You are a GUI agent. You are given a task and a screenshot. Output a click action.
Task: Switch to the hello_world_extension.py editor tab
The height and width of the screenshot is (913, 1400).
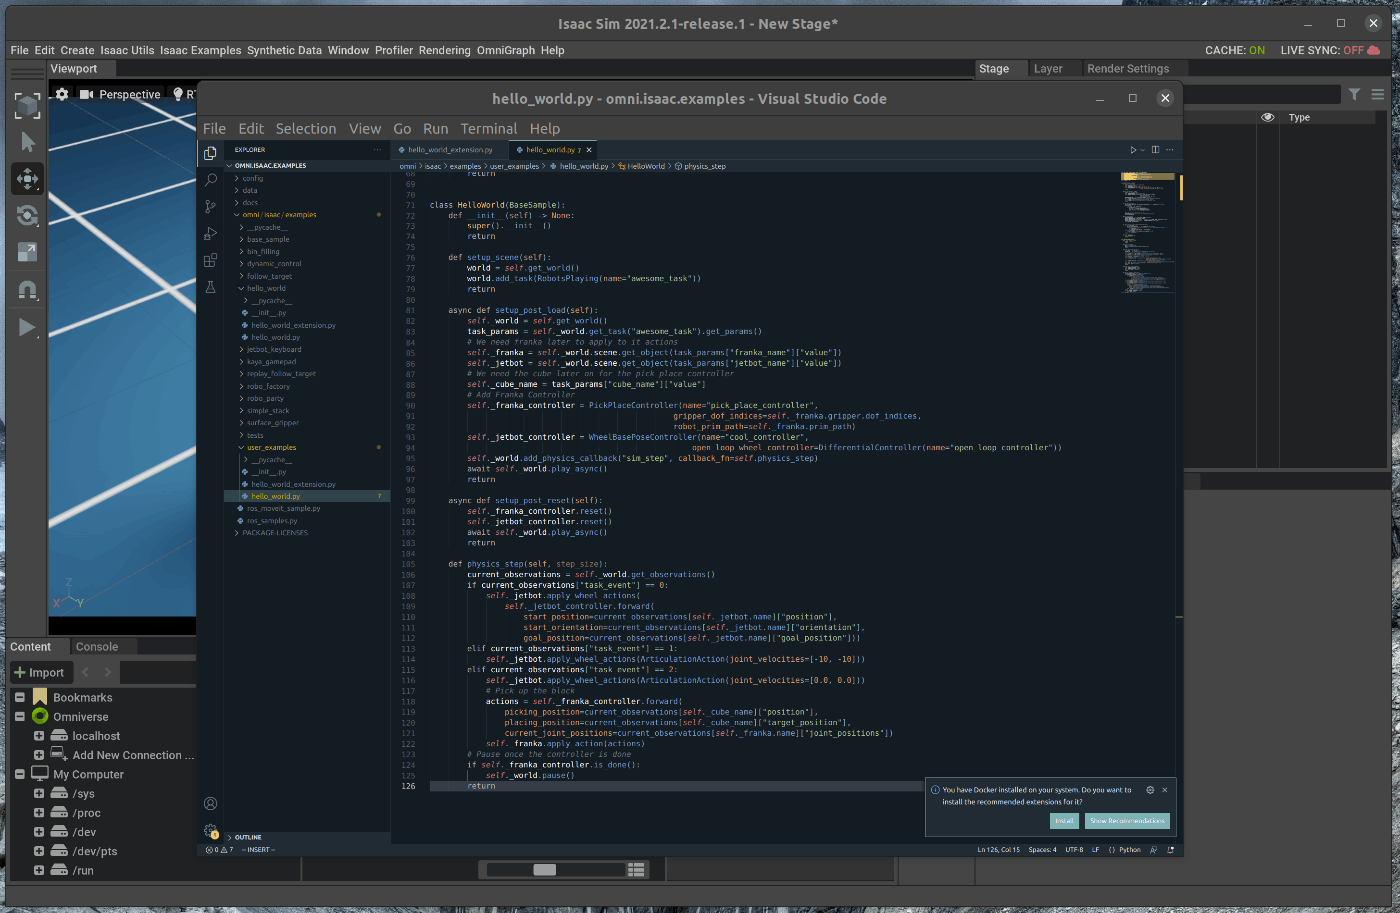coord(450,150)
